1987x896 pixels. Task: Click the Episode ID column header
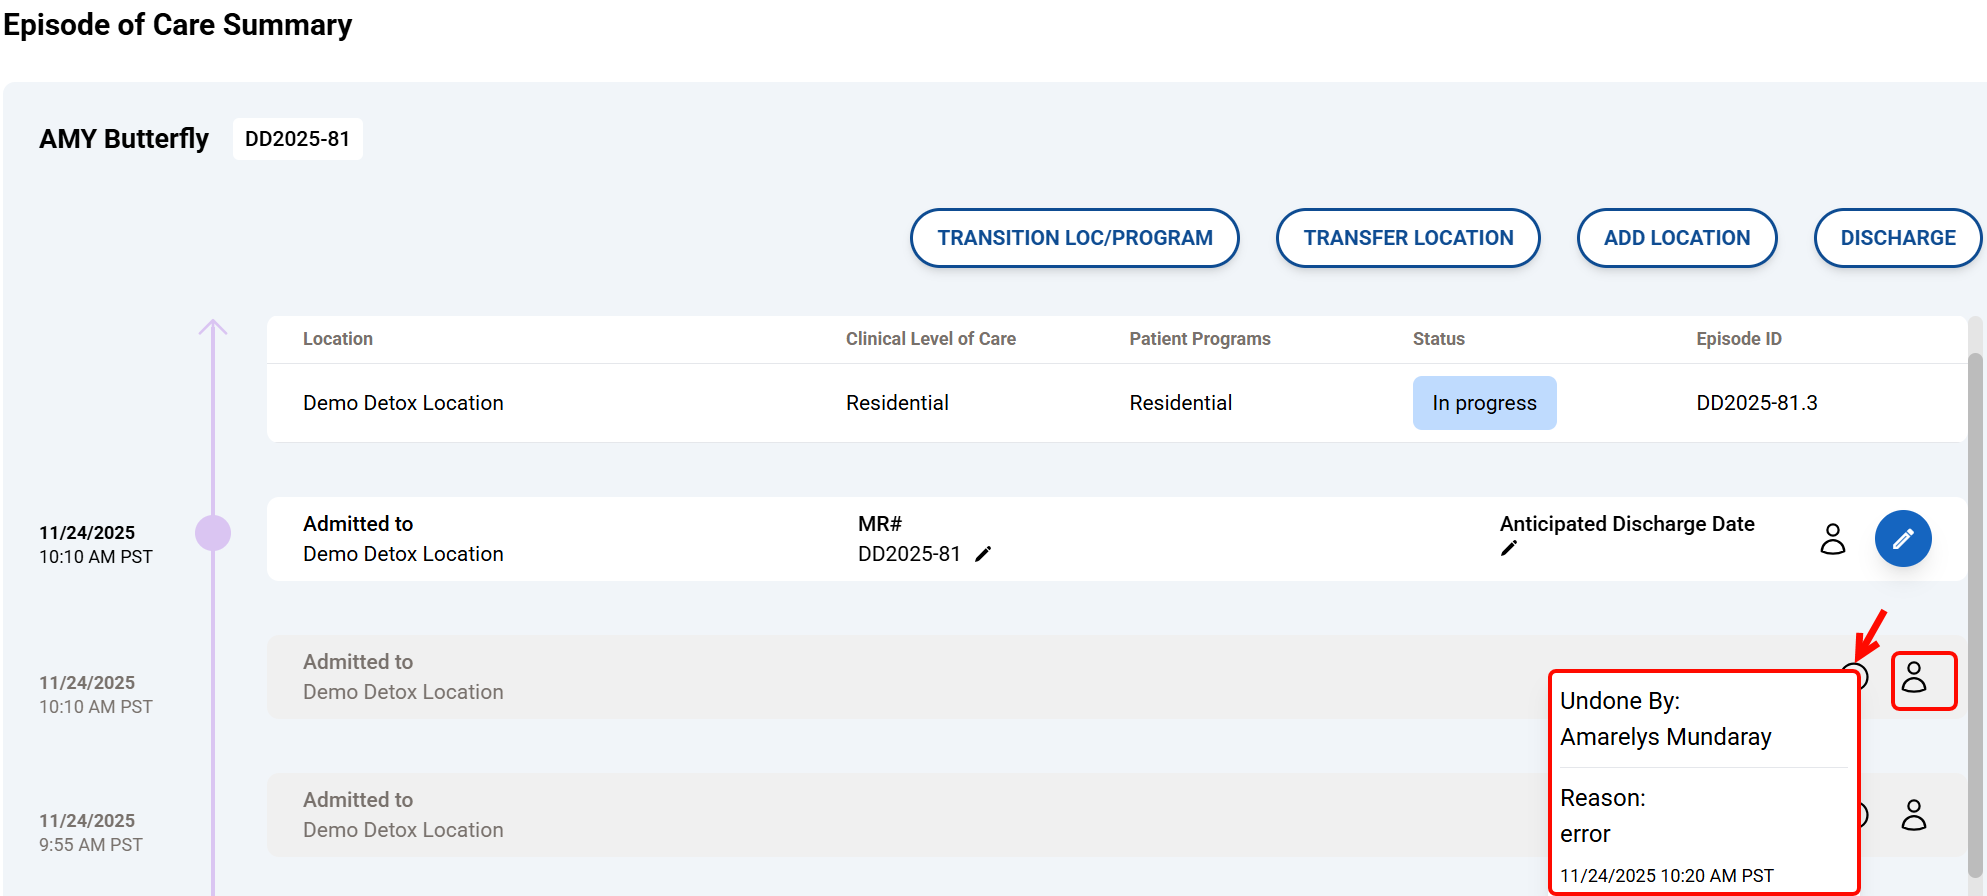(x=1738, y=339)
